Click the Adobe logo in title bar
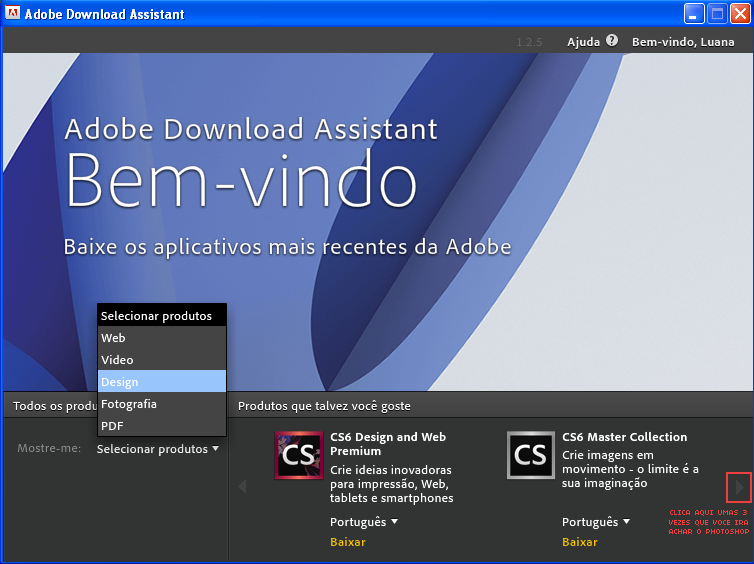The height and width of the screenshot is (564, 754). click(x=12, y=14)
